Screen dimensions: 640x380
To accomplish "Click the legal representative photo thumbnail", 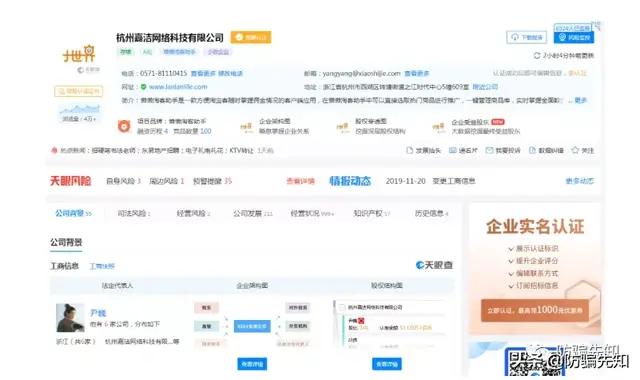I will tap(70, 318).
